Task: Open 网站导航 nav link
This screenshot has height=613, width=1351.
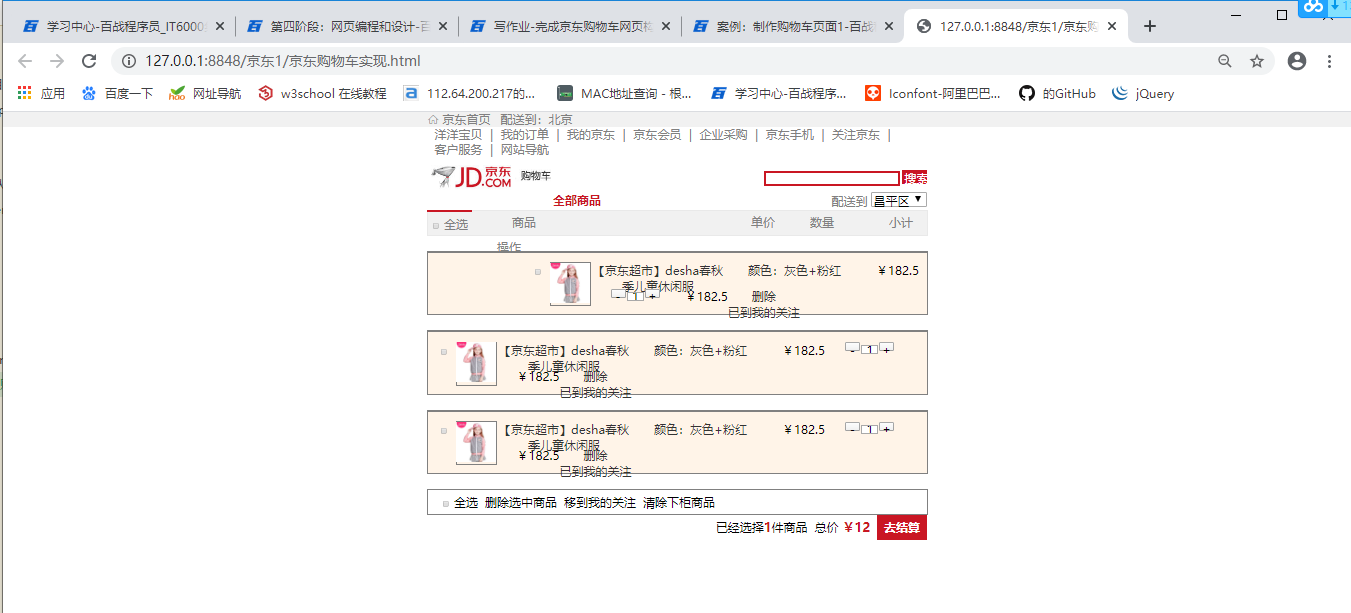Action: click(x=525, y=149)
